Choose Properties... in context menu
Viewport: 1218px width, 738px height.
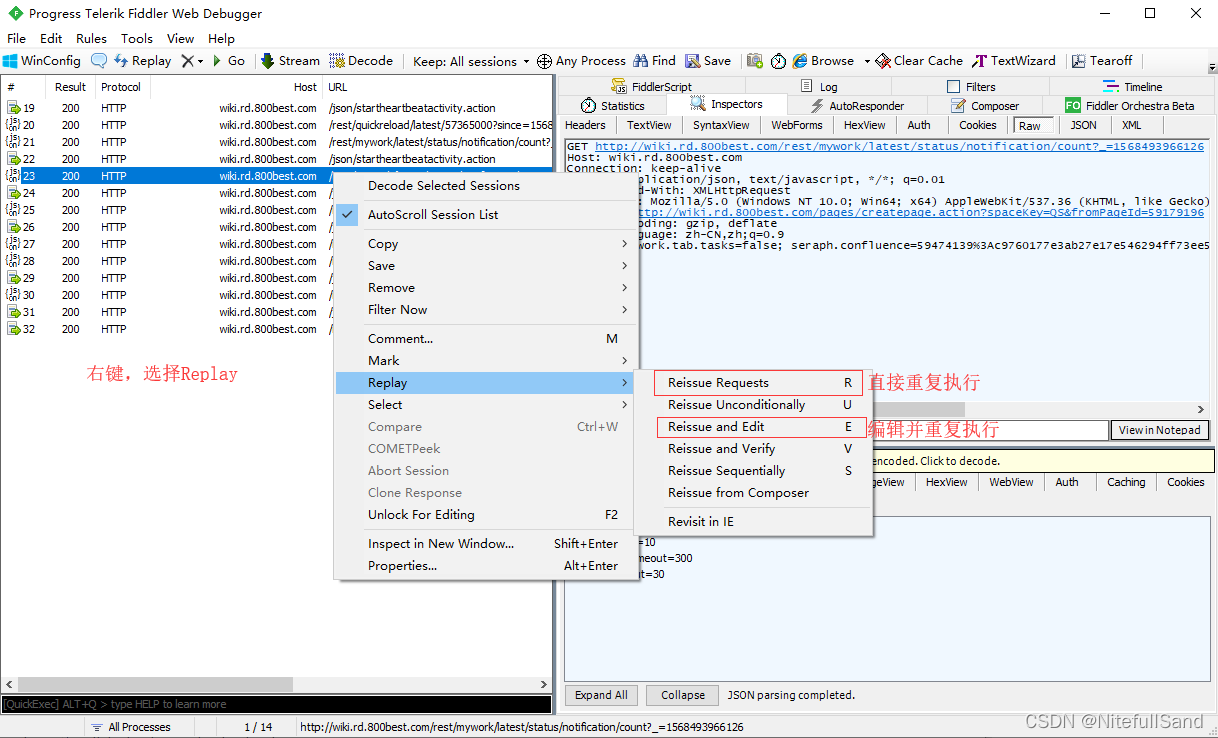tap(485, 566)
